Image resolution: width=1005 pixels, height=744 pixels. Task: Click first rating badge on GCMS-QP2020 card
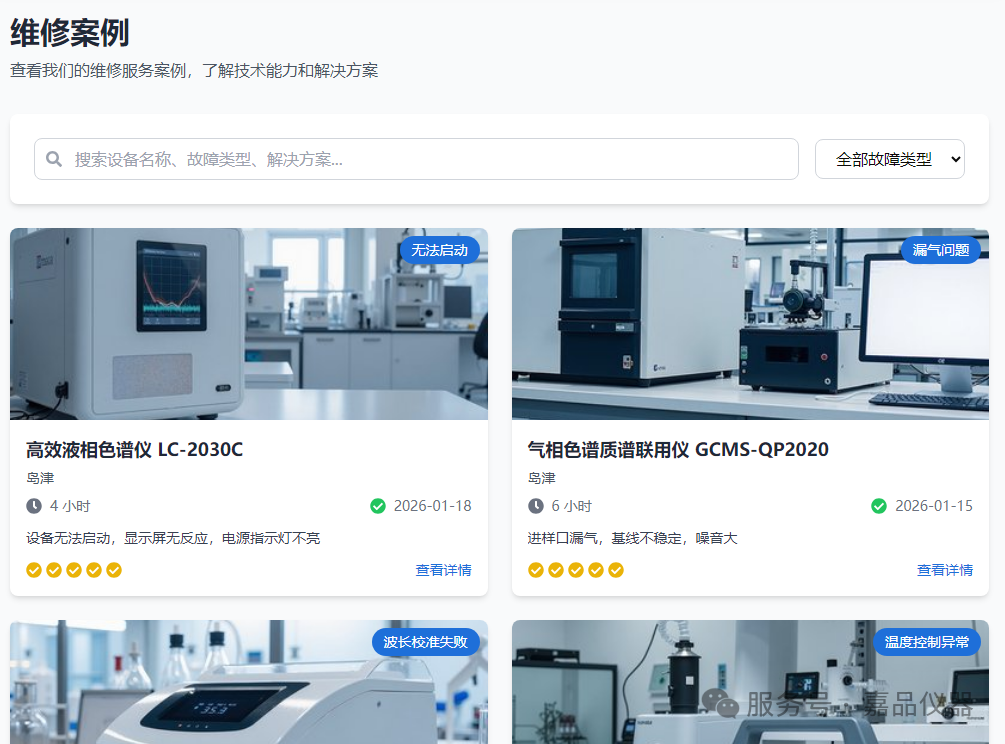coord(536,570)
